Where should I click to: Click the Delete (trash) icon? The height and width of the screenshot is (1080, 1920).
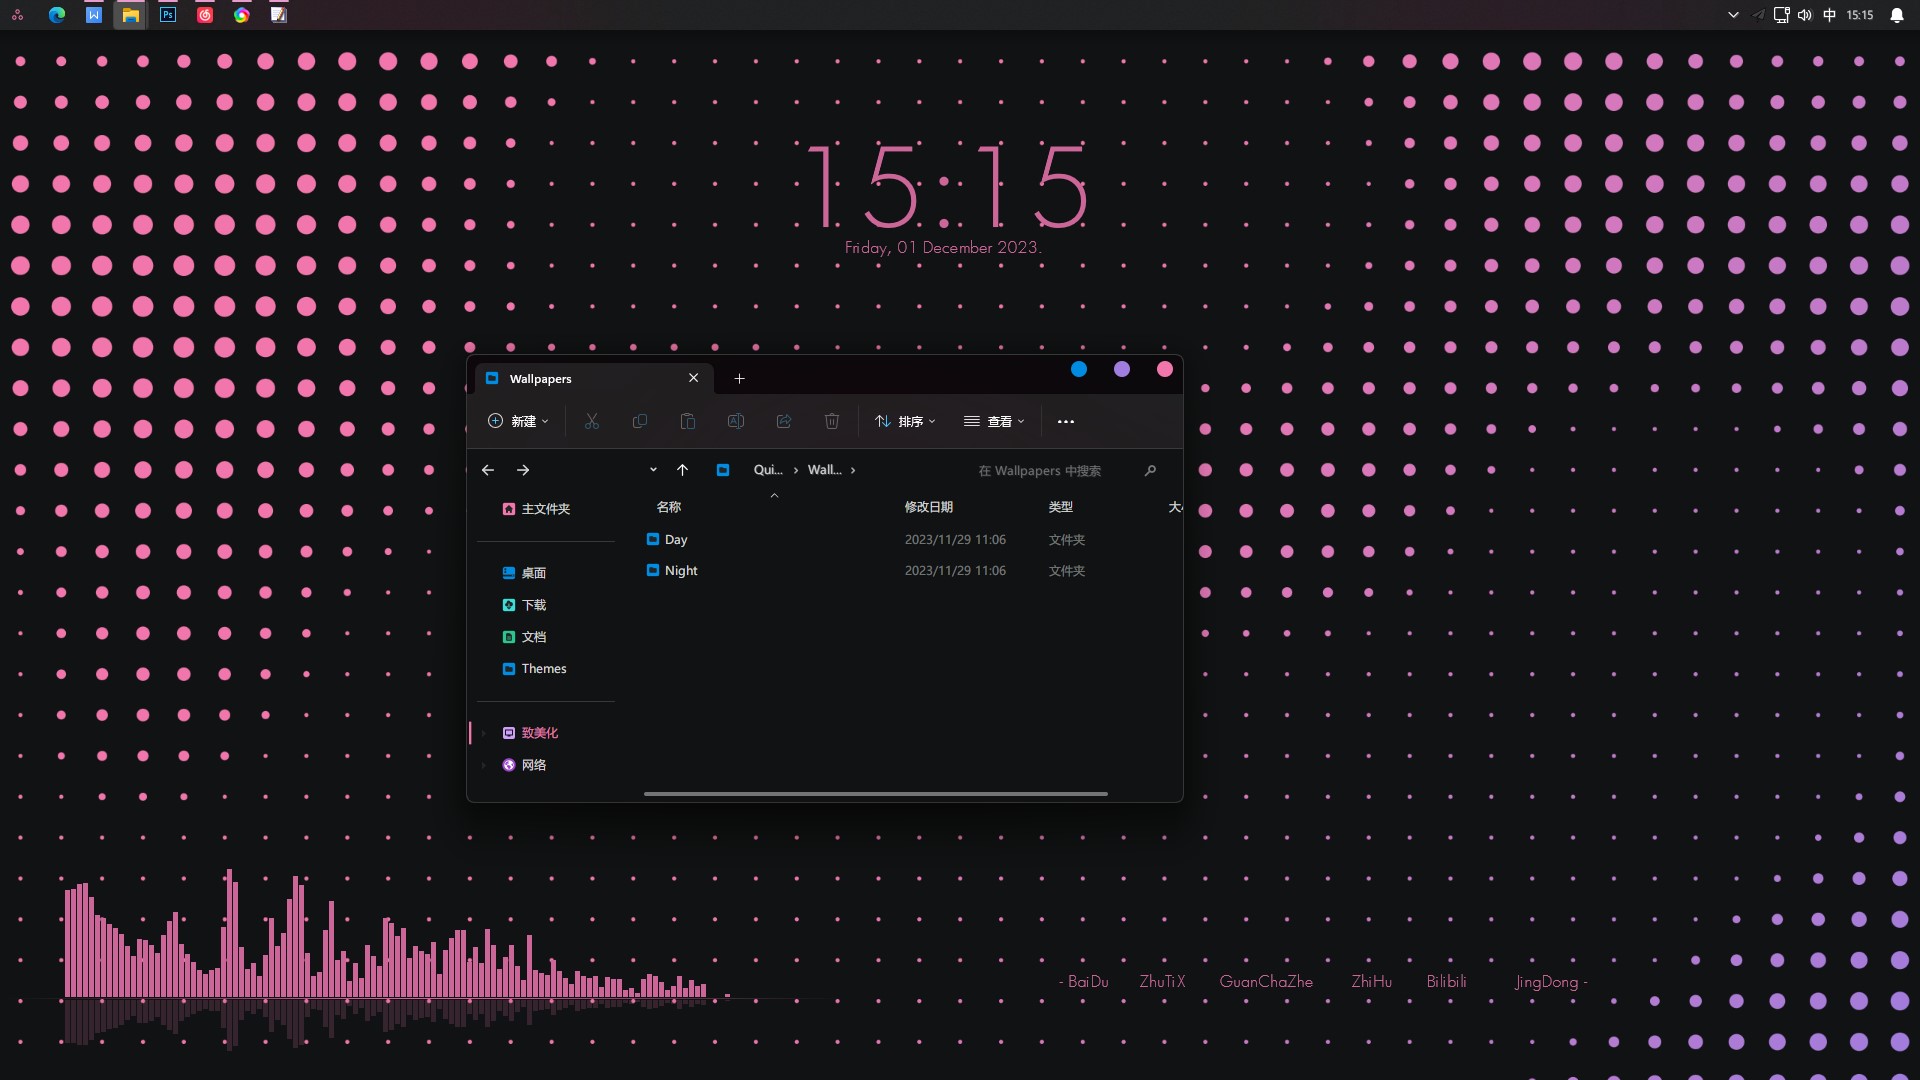coord(831,421)
